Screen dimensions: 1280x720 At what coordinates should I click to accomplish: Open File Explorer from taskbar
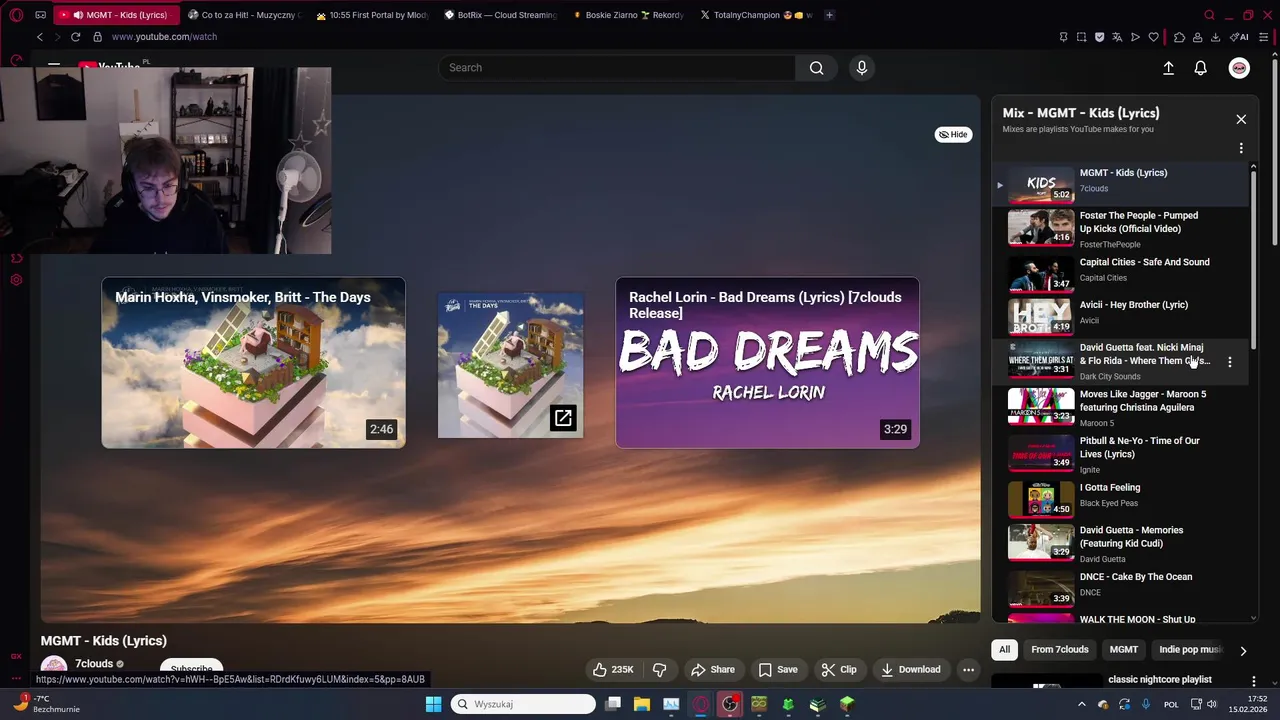click(x=641, y=704)
